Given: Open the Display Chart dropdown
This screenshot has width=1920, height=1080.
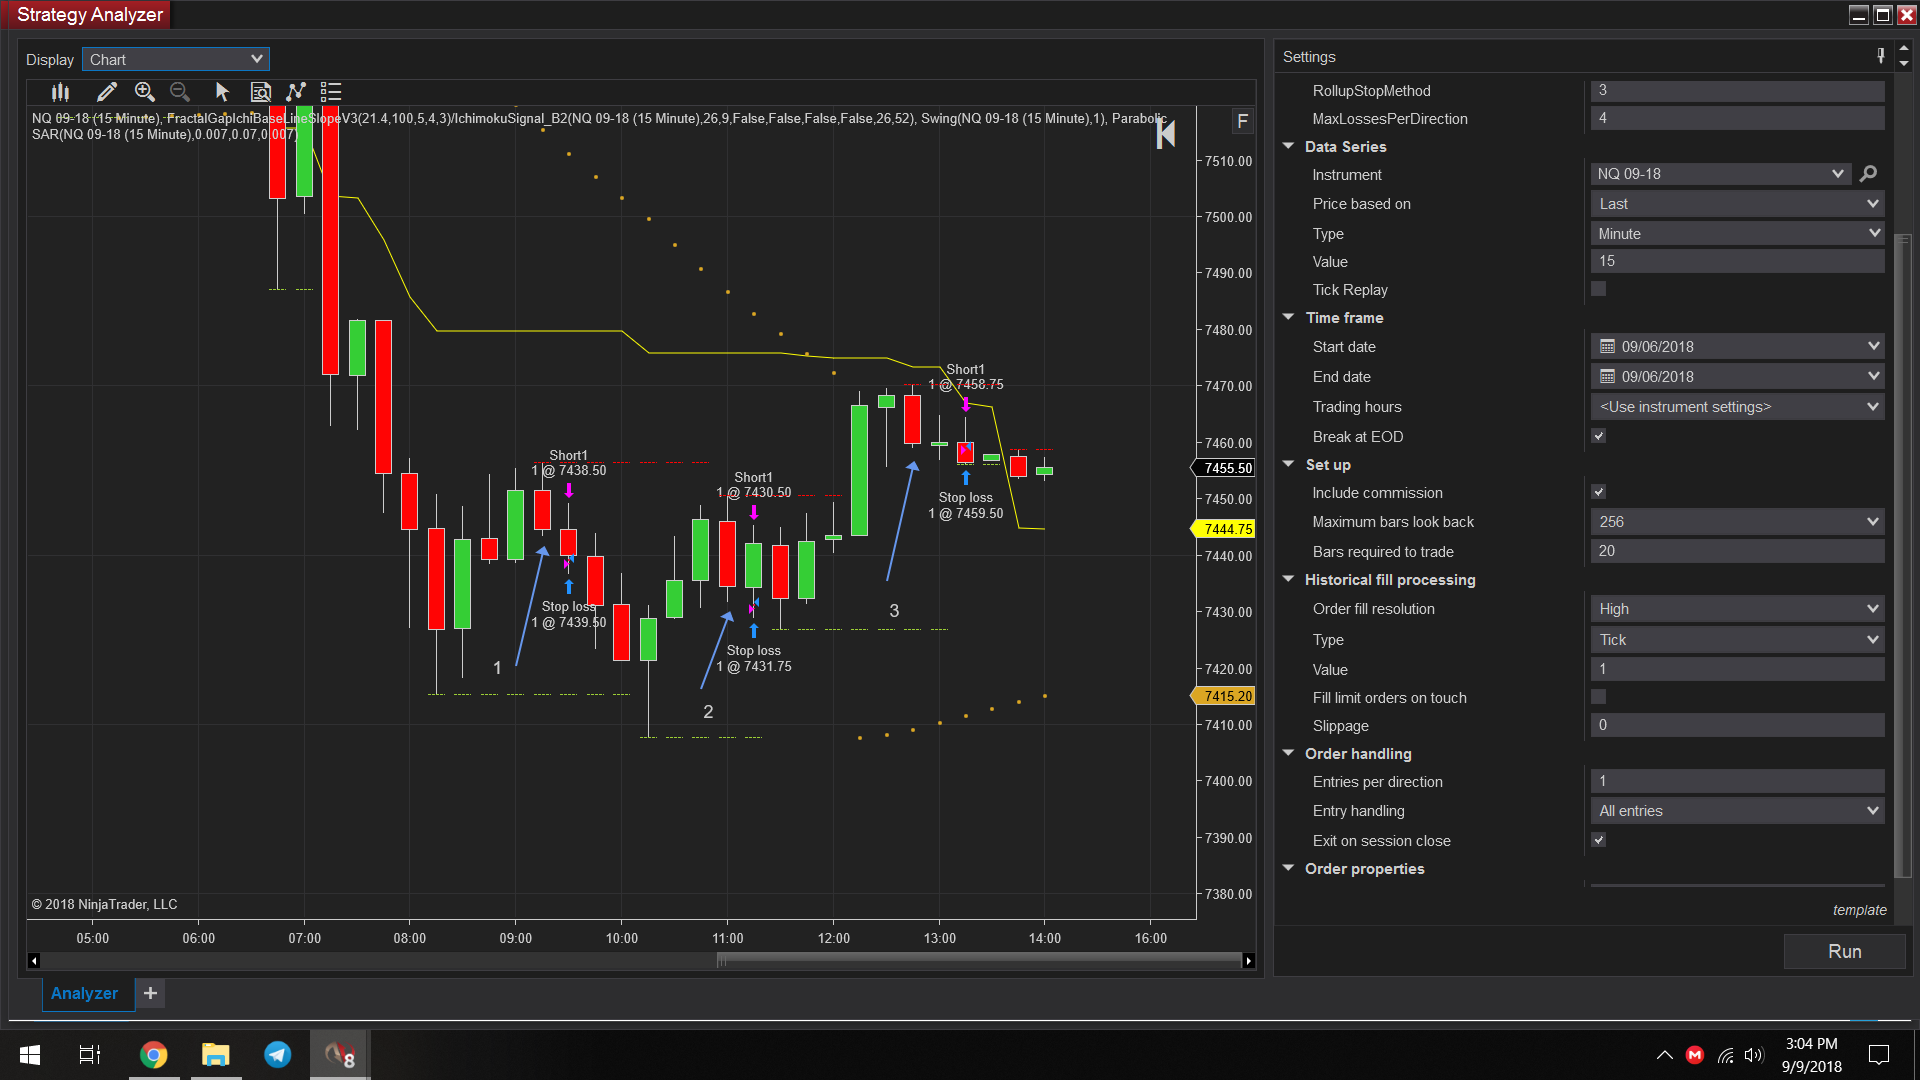Looking at the screenshot, I should (176, 59).
